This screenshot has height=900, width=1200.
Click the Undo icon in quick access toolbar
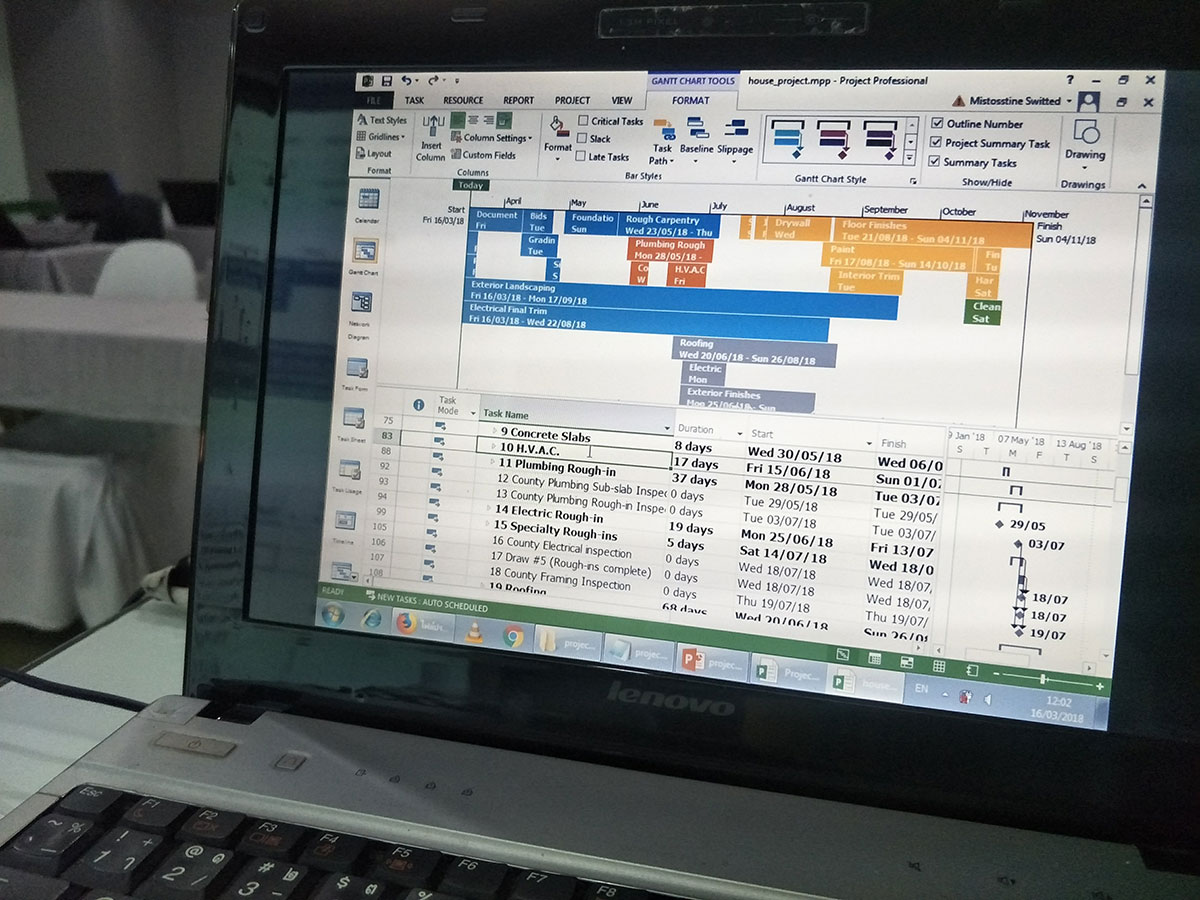pos(406,81)
